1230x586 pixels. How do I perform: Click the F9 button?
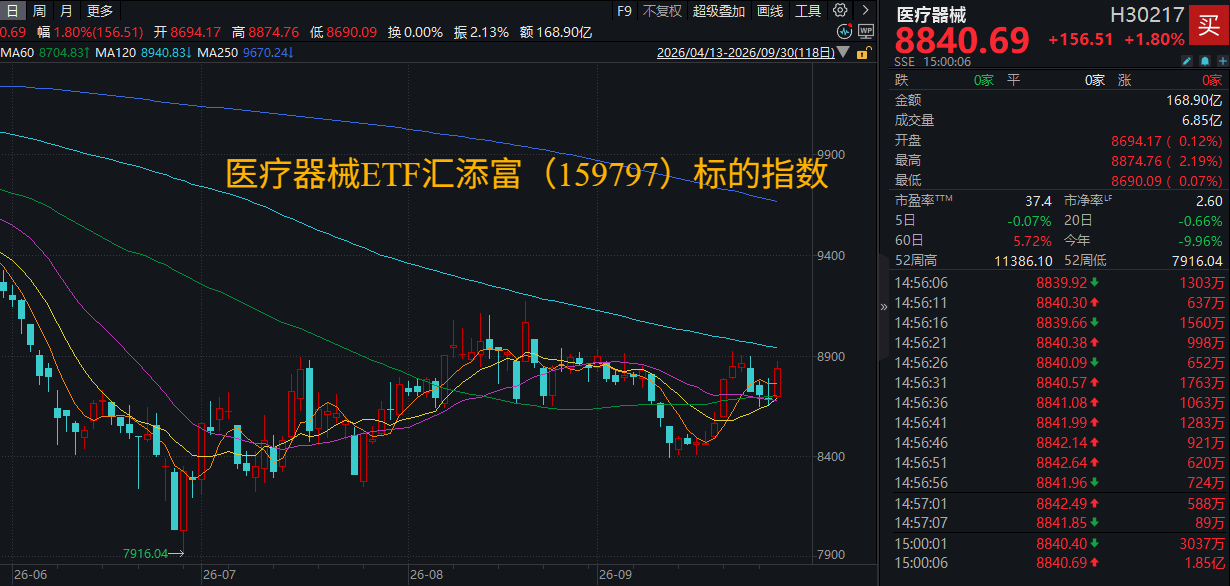[x=625, y=11]
